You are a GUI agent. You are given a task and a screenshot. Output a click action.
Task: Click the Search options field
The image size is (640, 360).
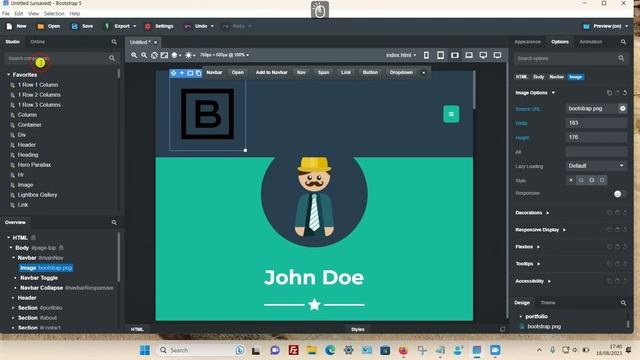pos(570,58)
